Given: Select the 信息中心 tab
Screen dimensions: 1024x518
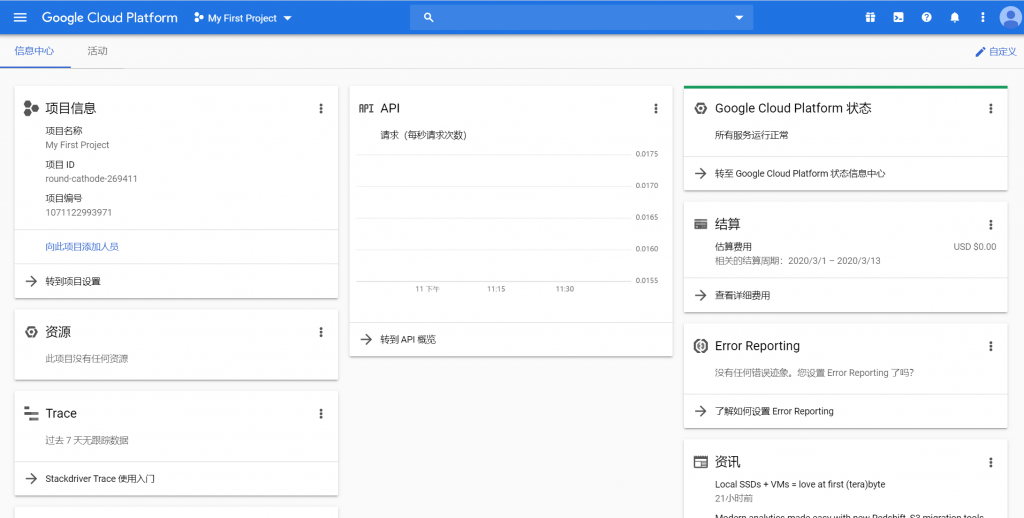Looking at the screenshot, I should [x=34, y=51].
